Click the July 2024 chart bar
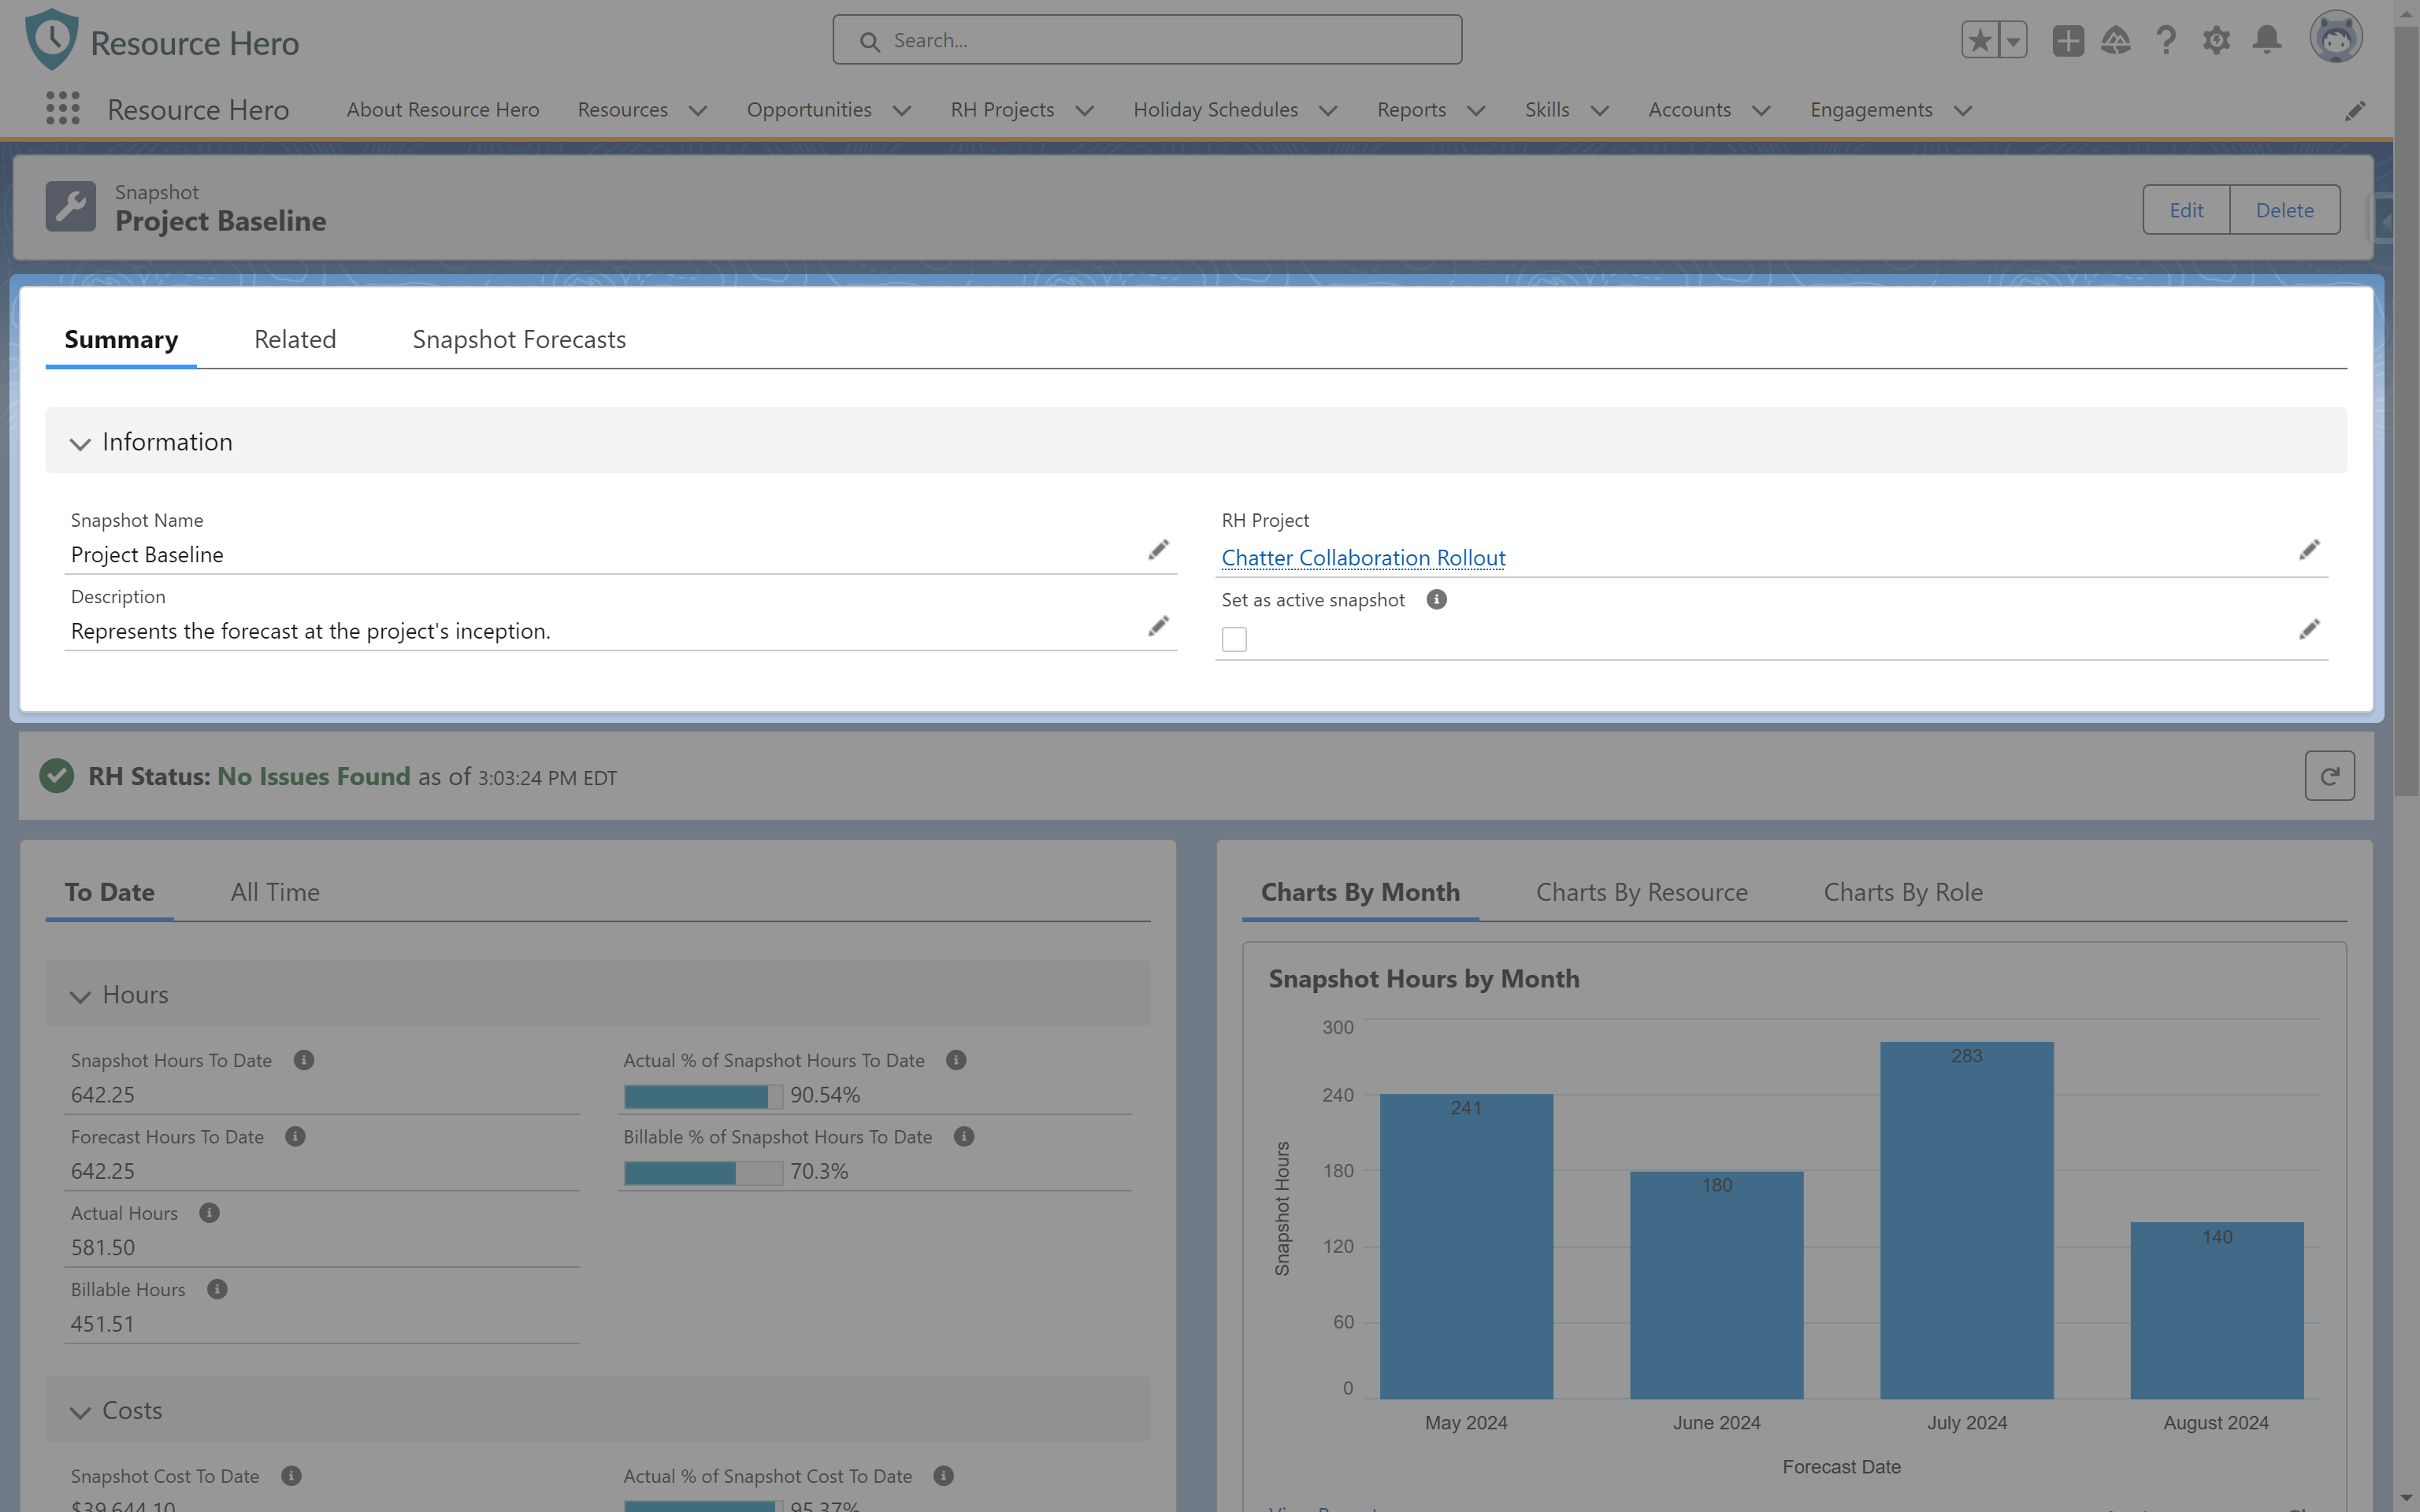This screenshot has height=1512, width=2420. pyautogui.click(x=1967, y=1220)
